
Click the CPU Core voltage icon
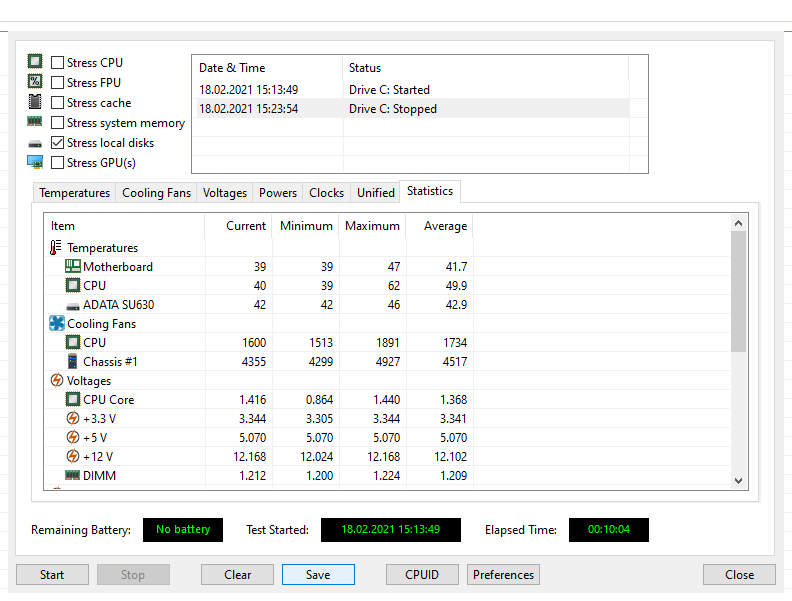pyautogui.click(x=73, y=399)
